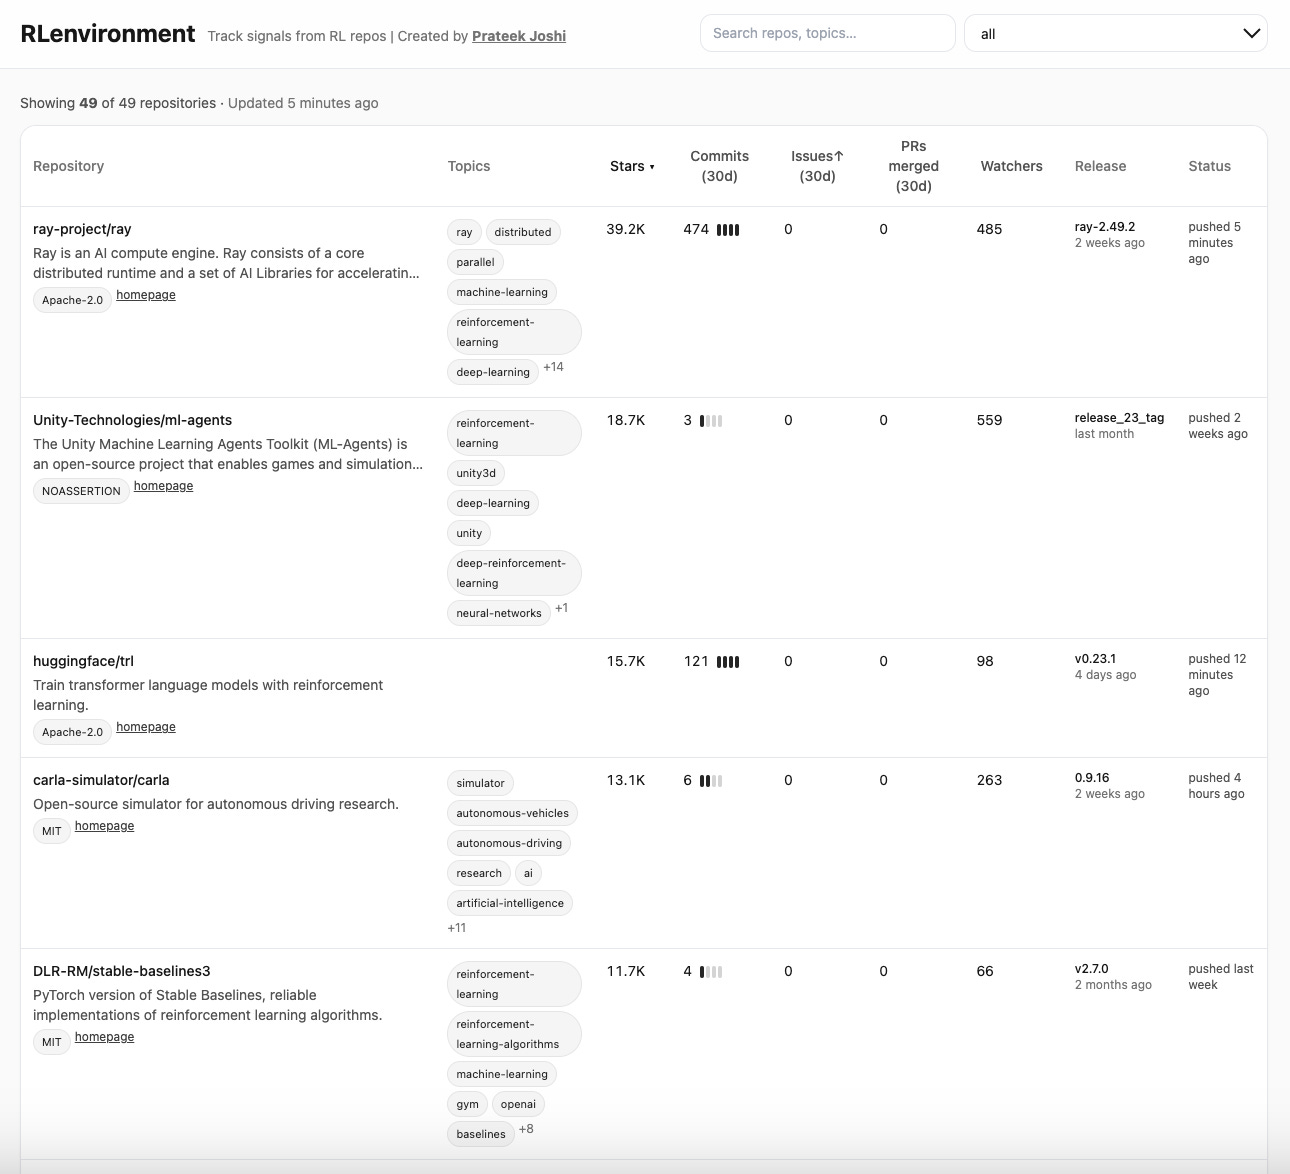Select the 'unity3d' topic tag

click(x=476, y=473)
